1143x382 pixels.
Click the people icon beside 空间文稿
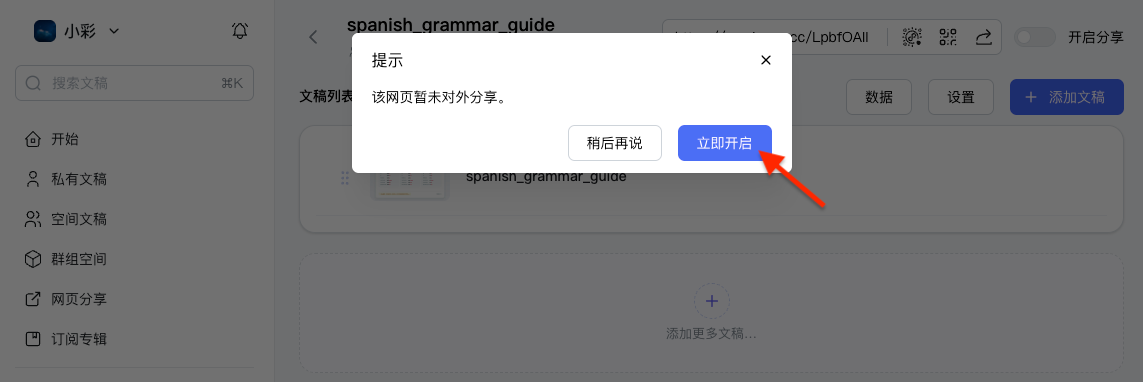[33, 219]
